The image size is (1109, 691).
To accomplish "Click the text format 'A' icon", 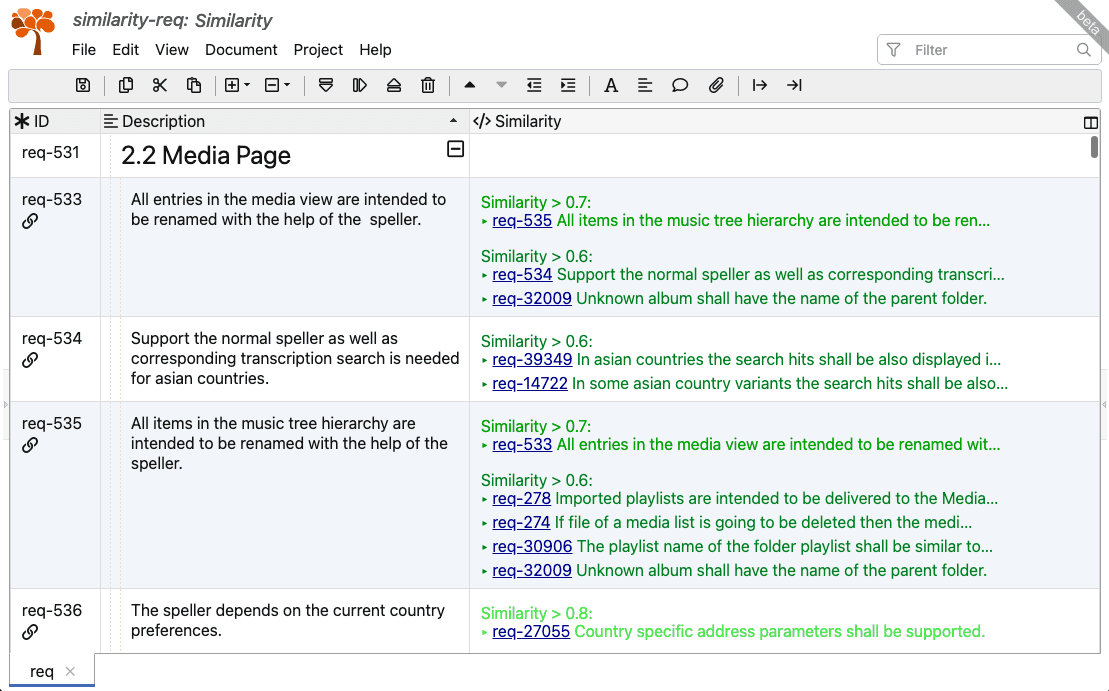I will (x=611, y=86).
